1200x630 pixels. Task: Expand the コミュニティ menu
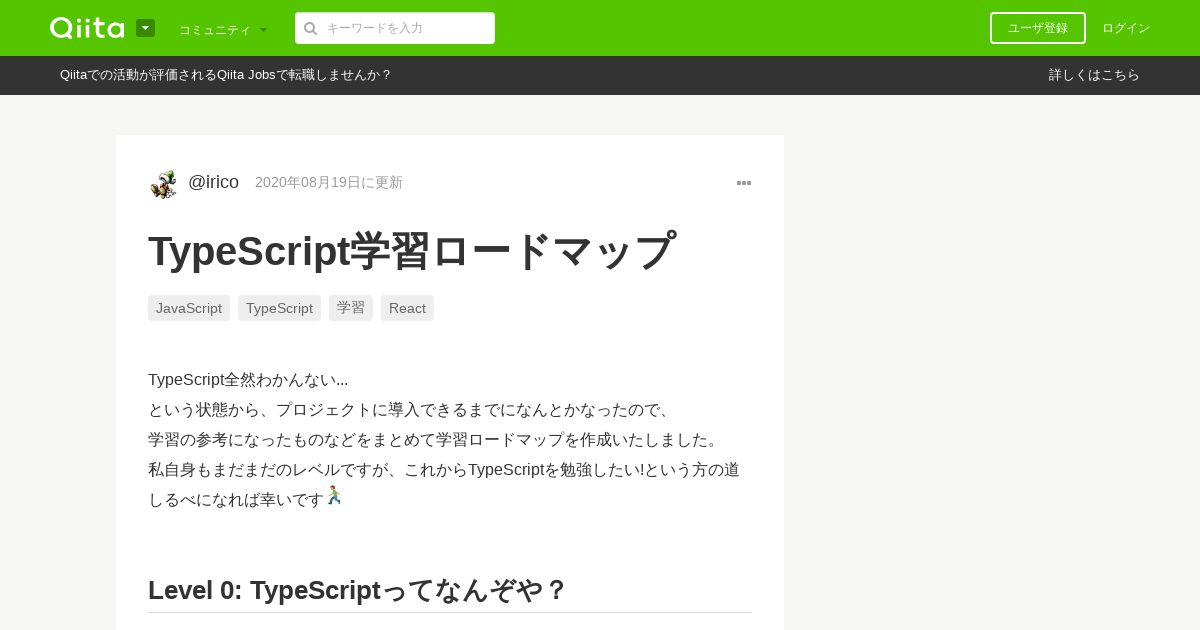click(x=223, y=29)
